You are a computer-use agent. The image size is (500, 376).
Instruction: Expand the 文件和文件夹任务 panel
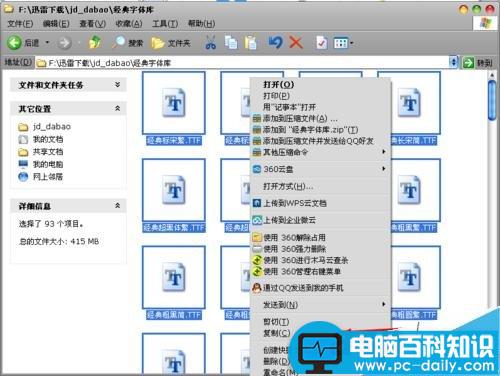pyautogui.click(x=117, y=85)
